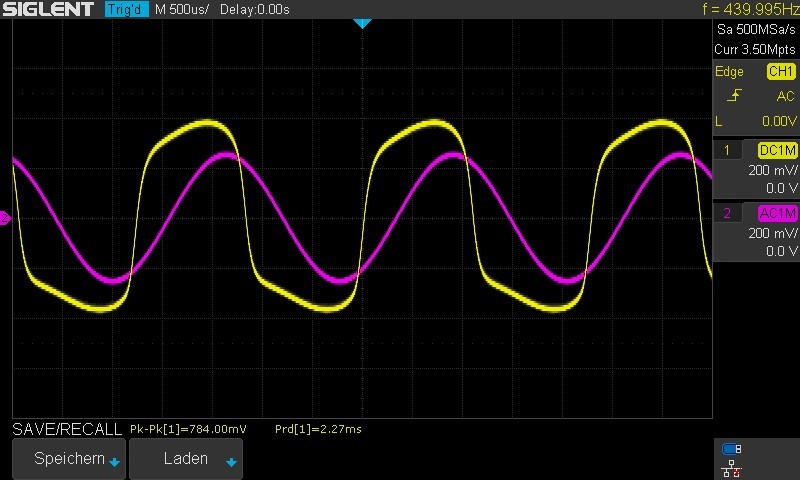Open the Speichern menu button
The width and height of the screenshot is (800, 480).
tap(69, 459)
